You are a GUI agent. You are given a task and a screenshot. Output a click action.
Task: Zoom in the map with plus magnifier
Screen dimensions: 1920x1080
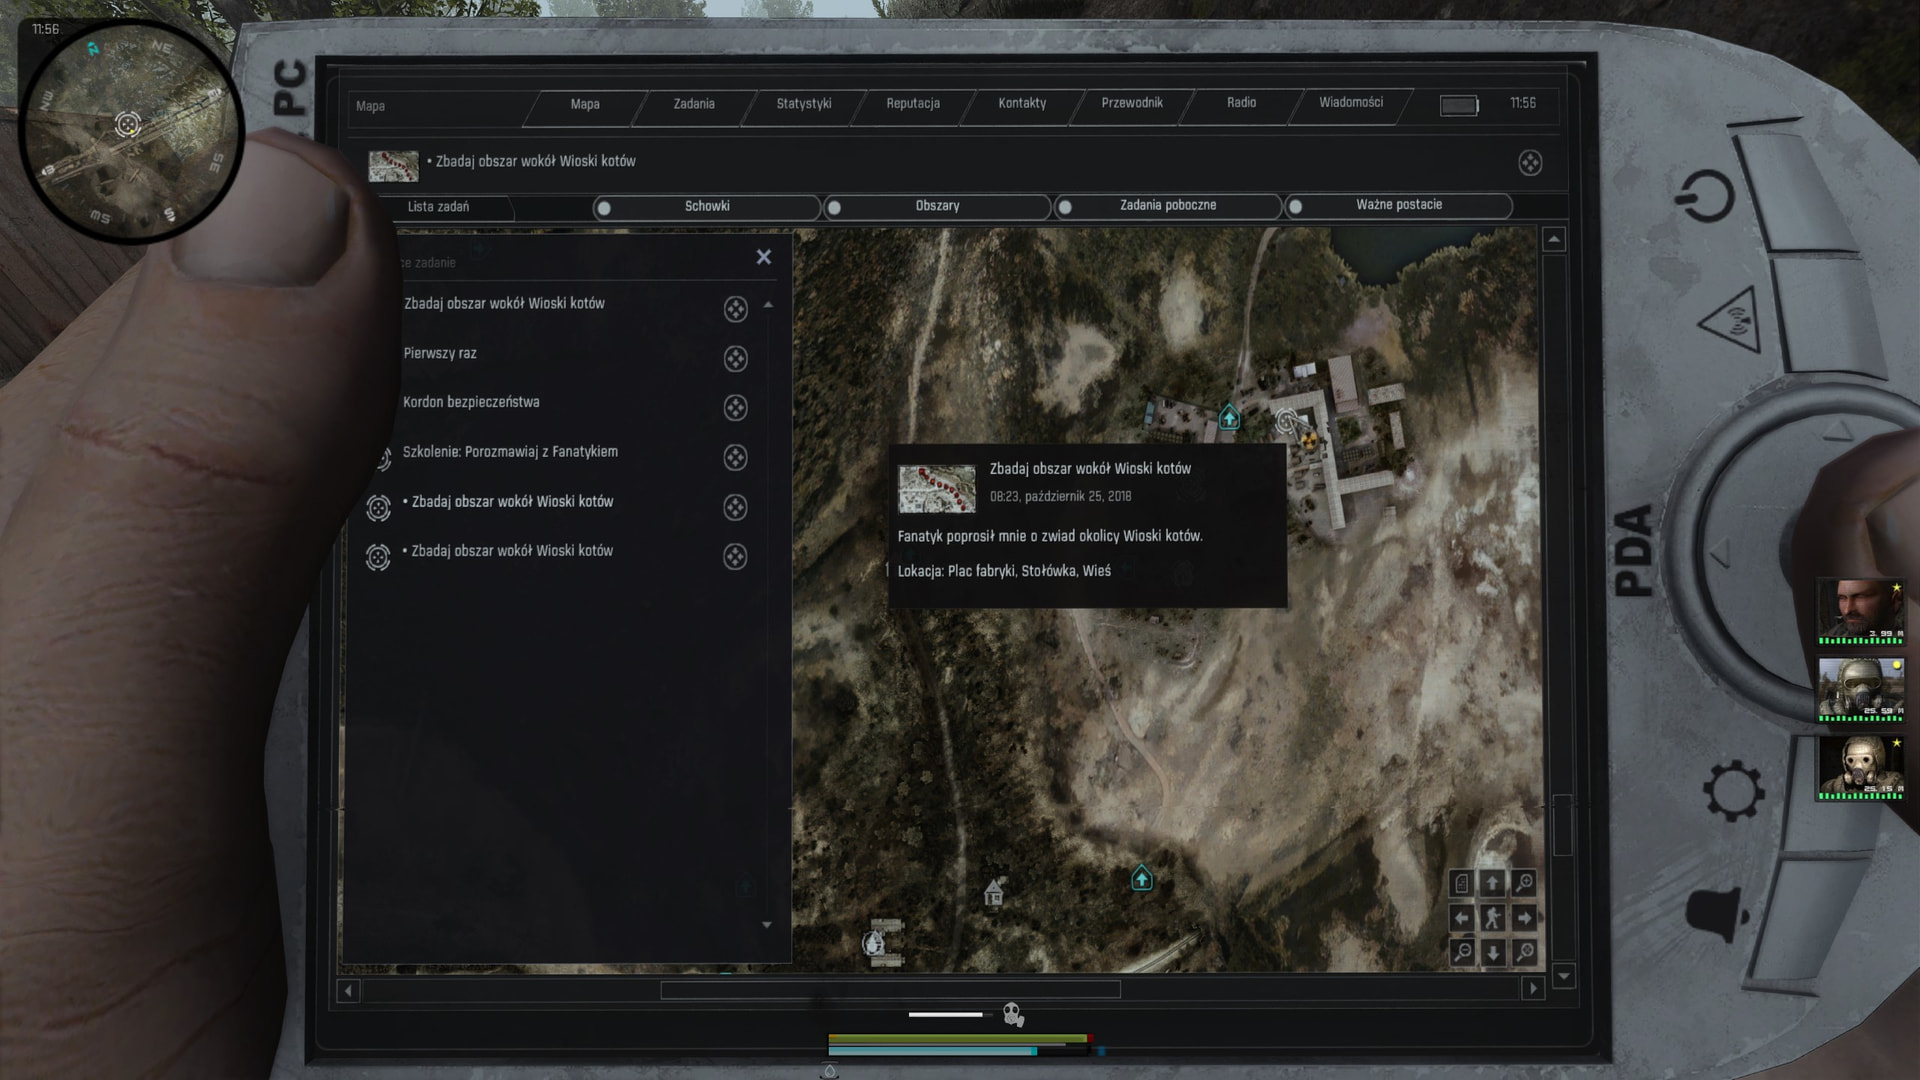(x=1524, y=883)
